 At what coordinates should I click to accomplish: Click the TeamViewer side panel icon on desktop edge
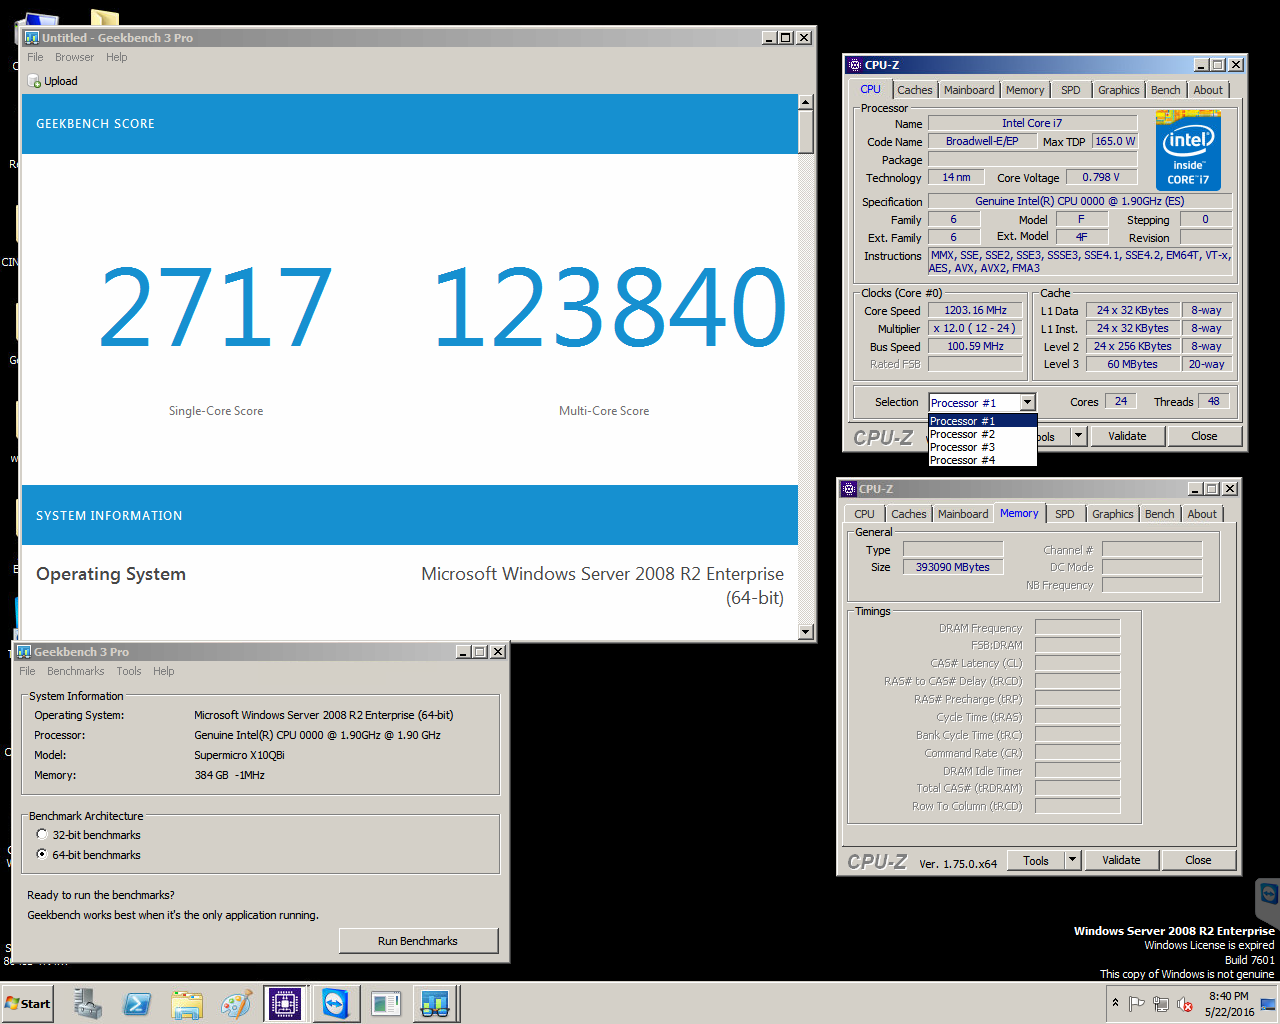click(1268, 895)
